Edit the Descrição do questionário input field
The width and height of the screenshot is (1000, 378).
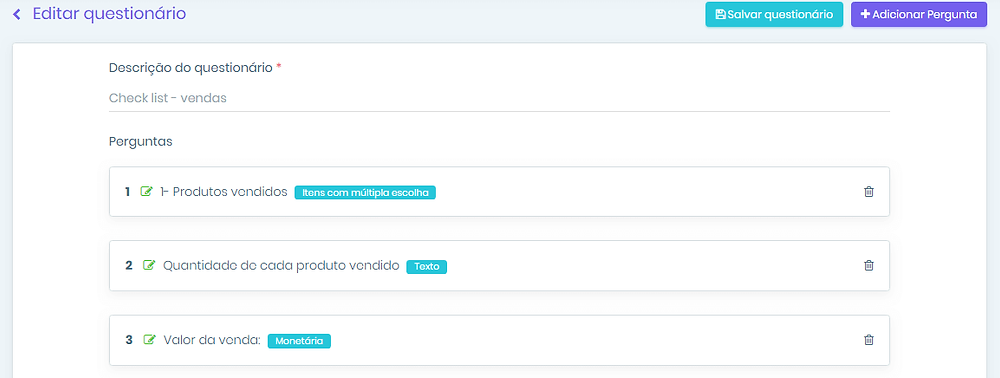pyautogui.click(x=499, y=98)
